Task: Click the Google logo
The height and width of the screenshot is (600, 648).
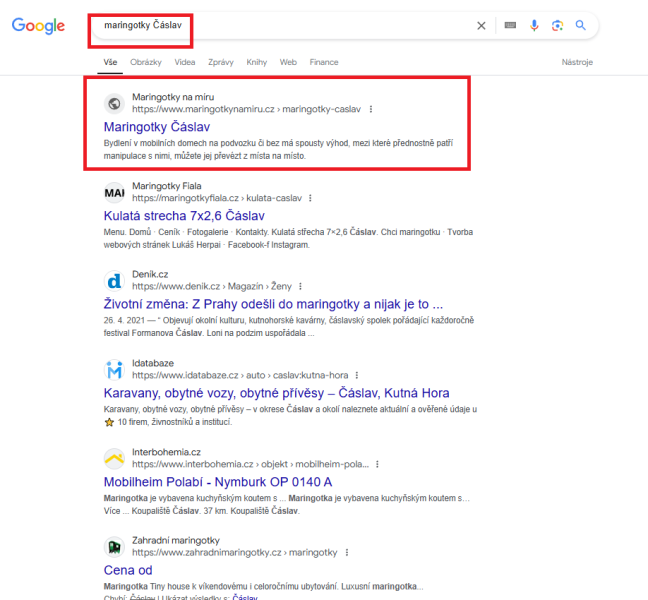Action: [38, 26]
